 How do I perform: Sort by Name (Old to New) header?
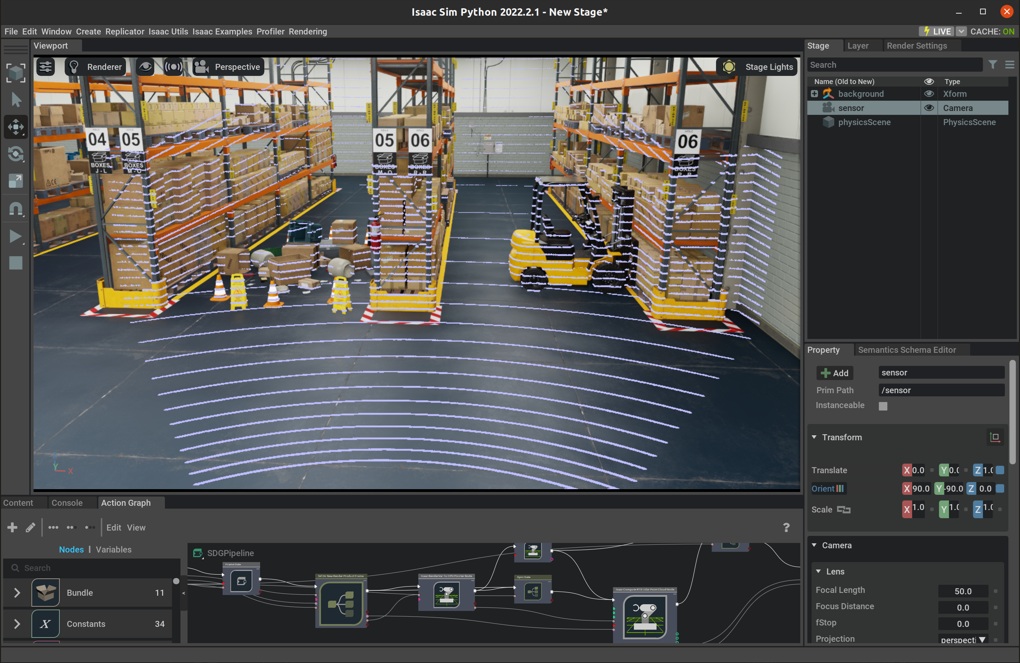click(844, 81)
